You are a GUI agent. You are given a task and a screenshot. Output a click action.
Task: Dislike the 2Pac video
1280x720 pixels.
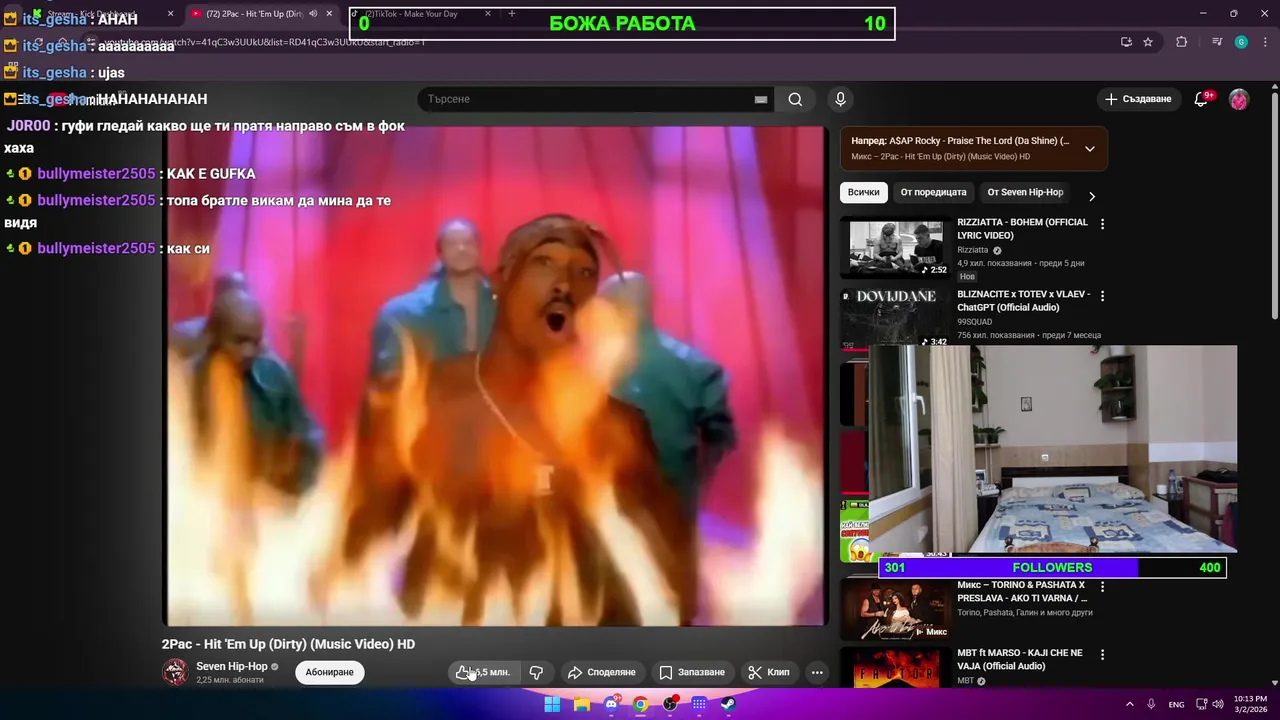coord(536,672)
